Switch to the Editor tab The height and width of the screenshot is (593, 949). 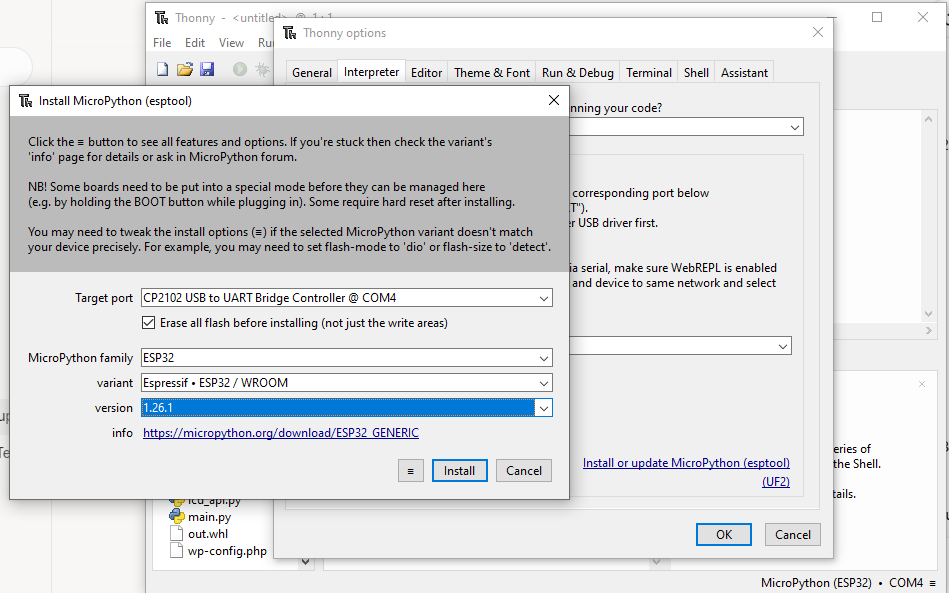coord(426,72)
